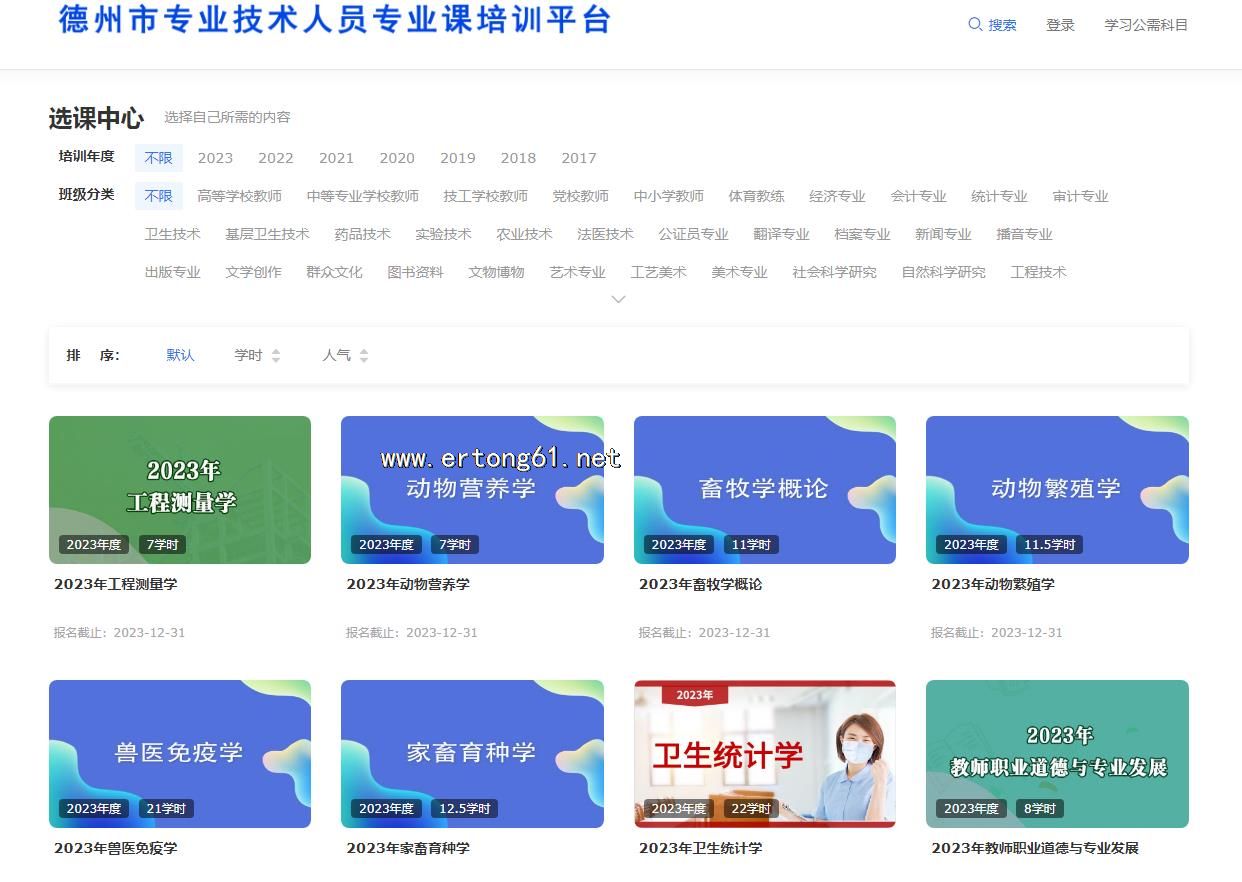Filter by 中小学教师 category

[x=668, y=196]
